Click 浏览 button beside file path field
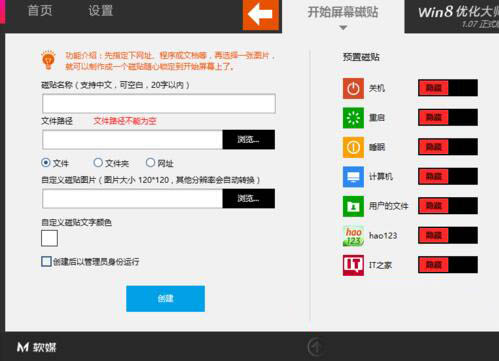The width and height of the screenshot is (499, 361). click(x=249, y=139)
